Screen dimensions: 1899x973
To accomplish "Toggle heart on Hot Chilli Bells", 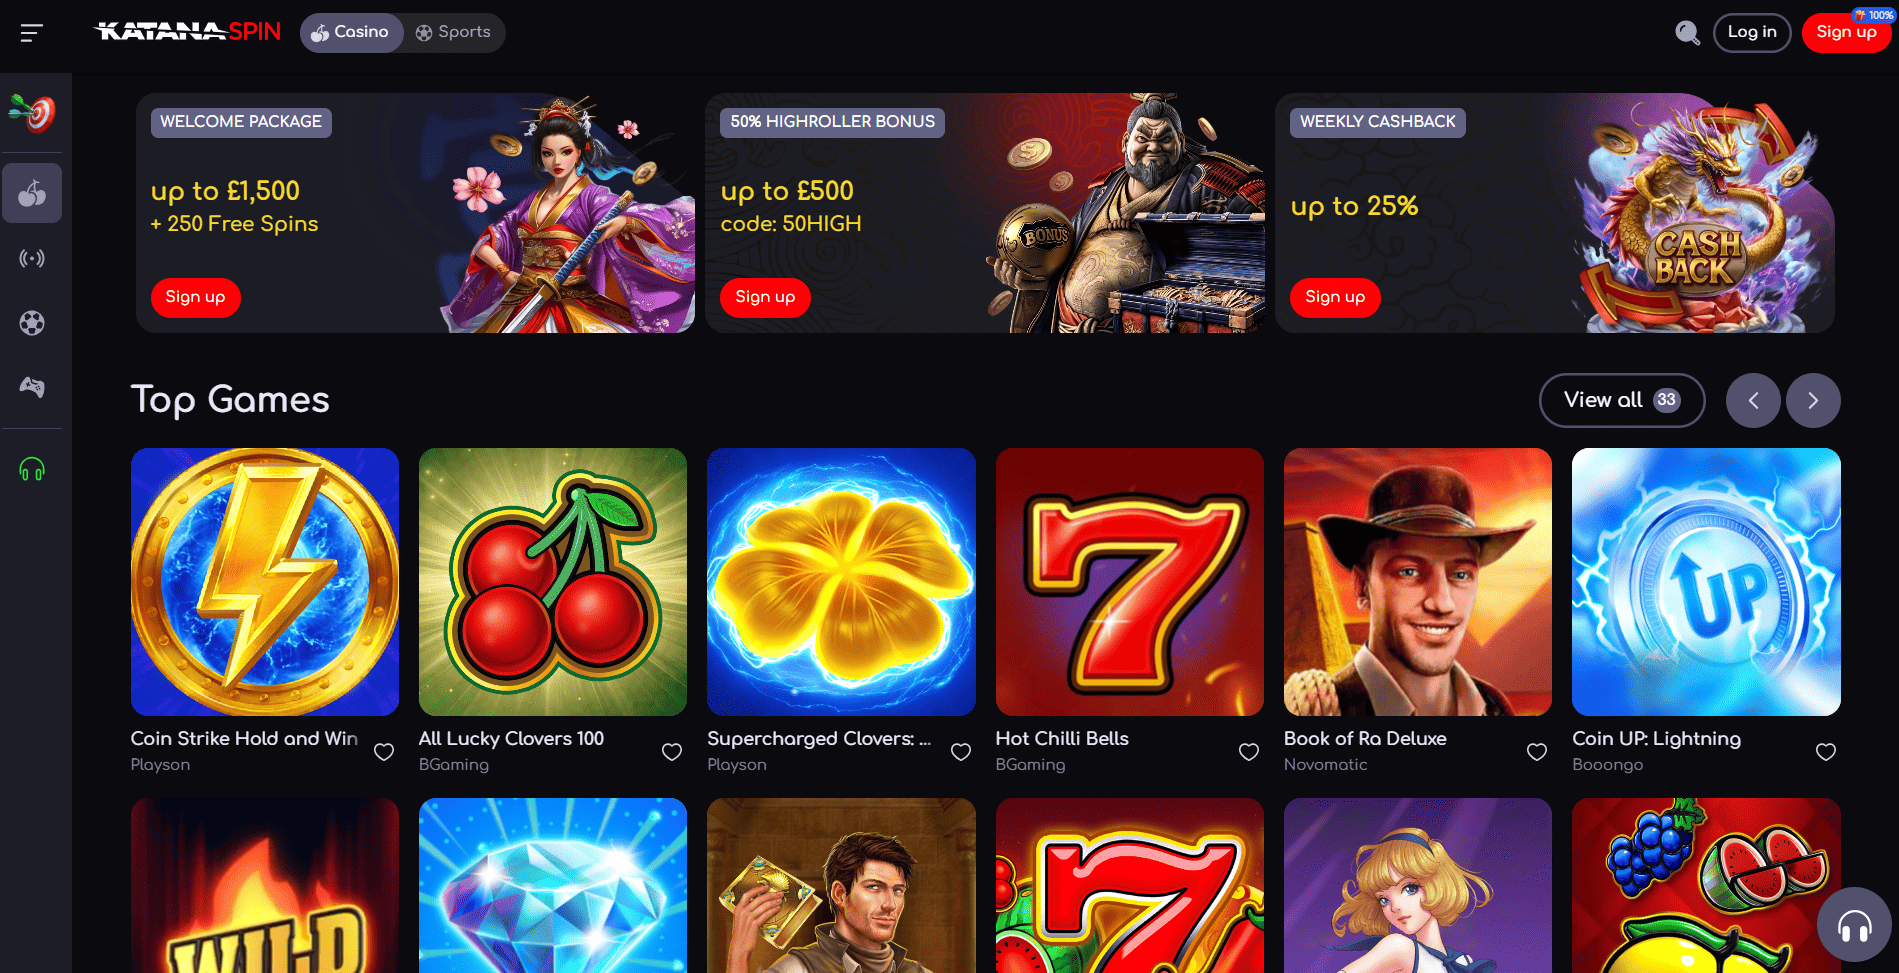I will (x=1249, y=752).
